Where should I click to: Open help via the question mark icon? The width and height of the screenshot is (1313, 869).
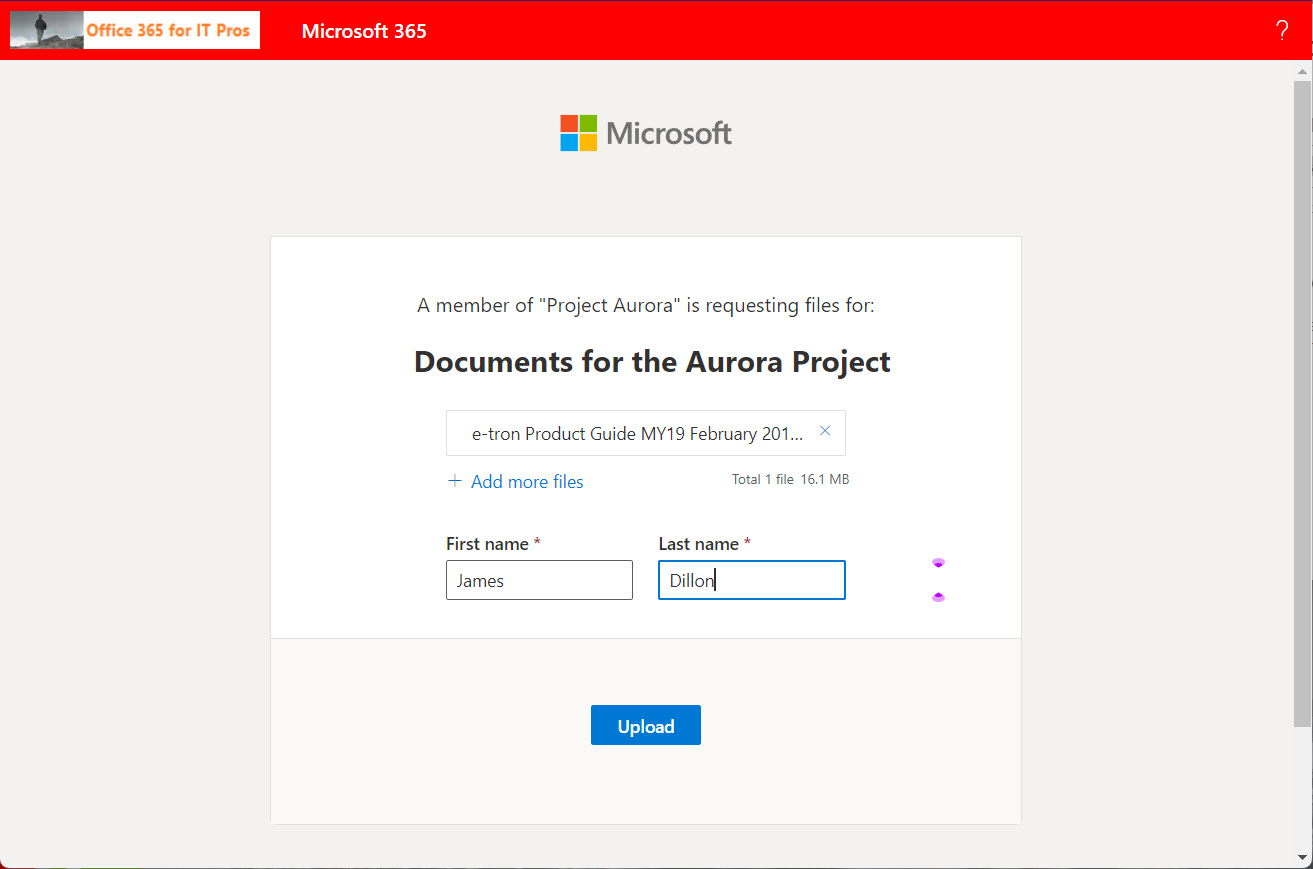click(1282, 31)
